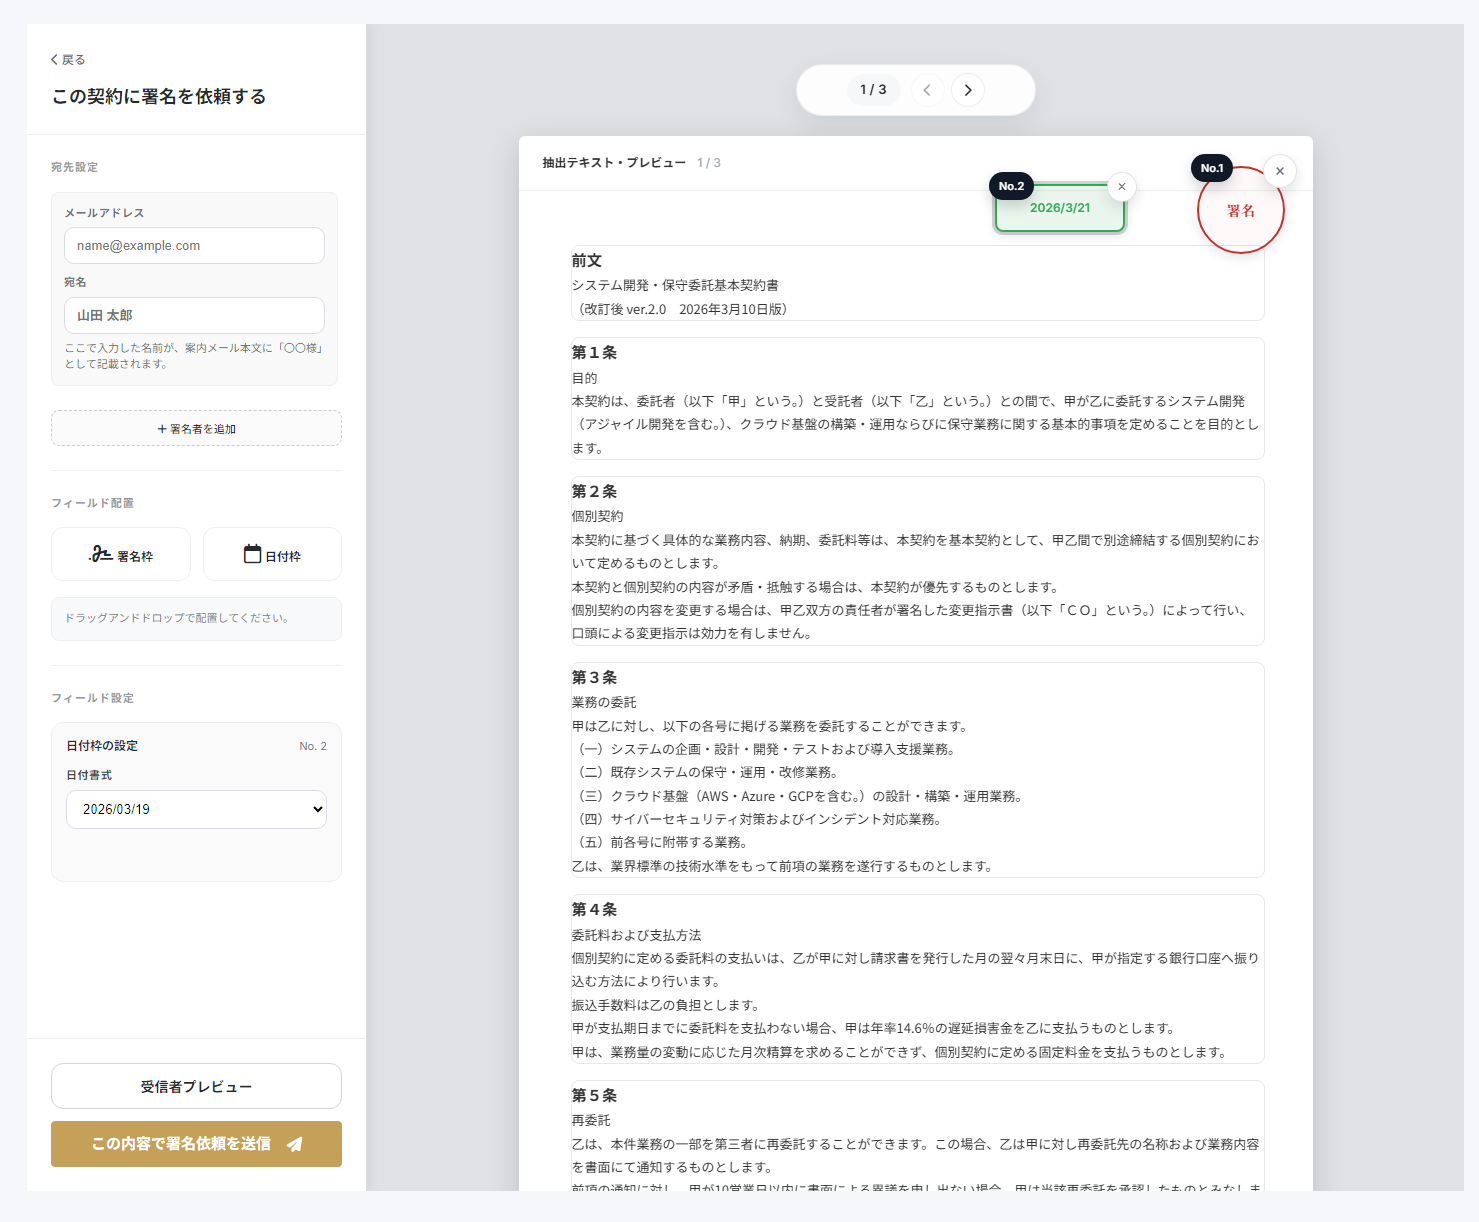1479x1222 pixels.
Task: Remove the 2026/3/21 date field via ×
Action: [1121, 186]
